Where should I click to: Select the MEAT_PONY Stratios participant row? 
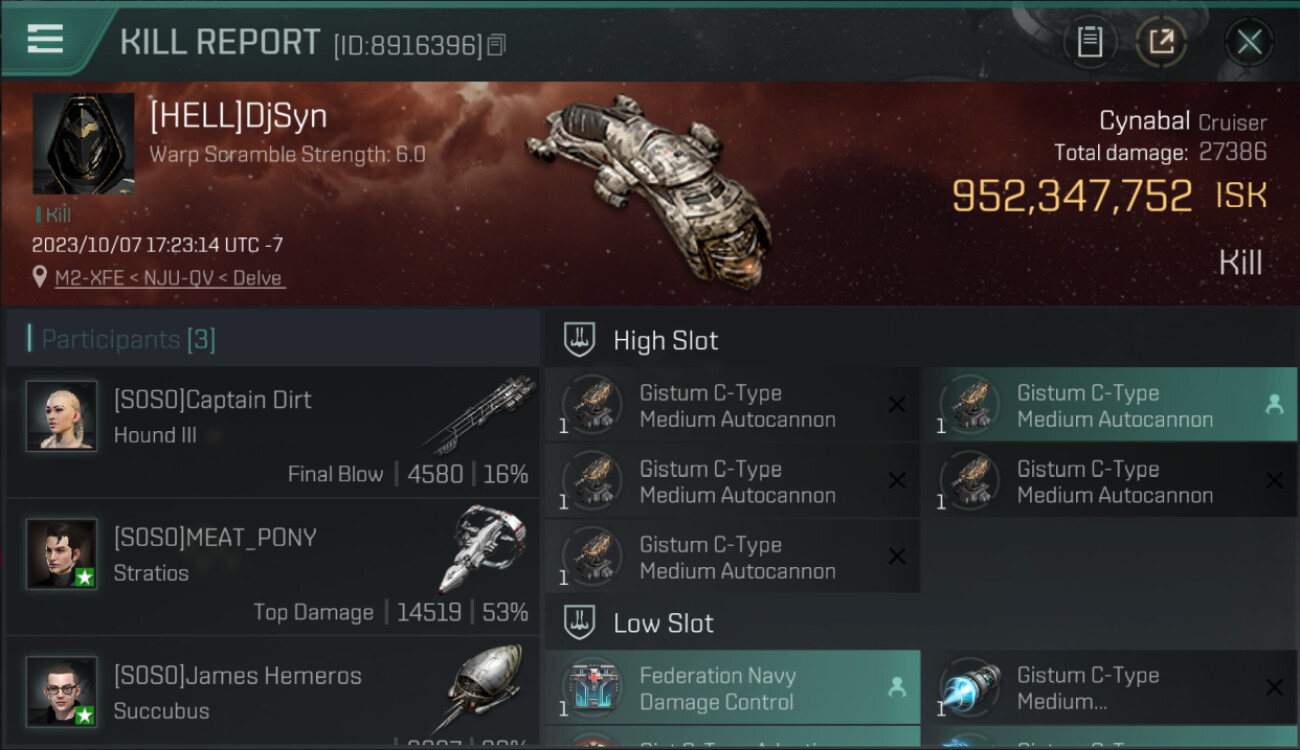pyautogui.click(x=273, y=568)
